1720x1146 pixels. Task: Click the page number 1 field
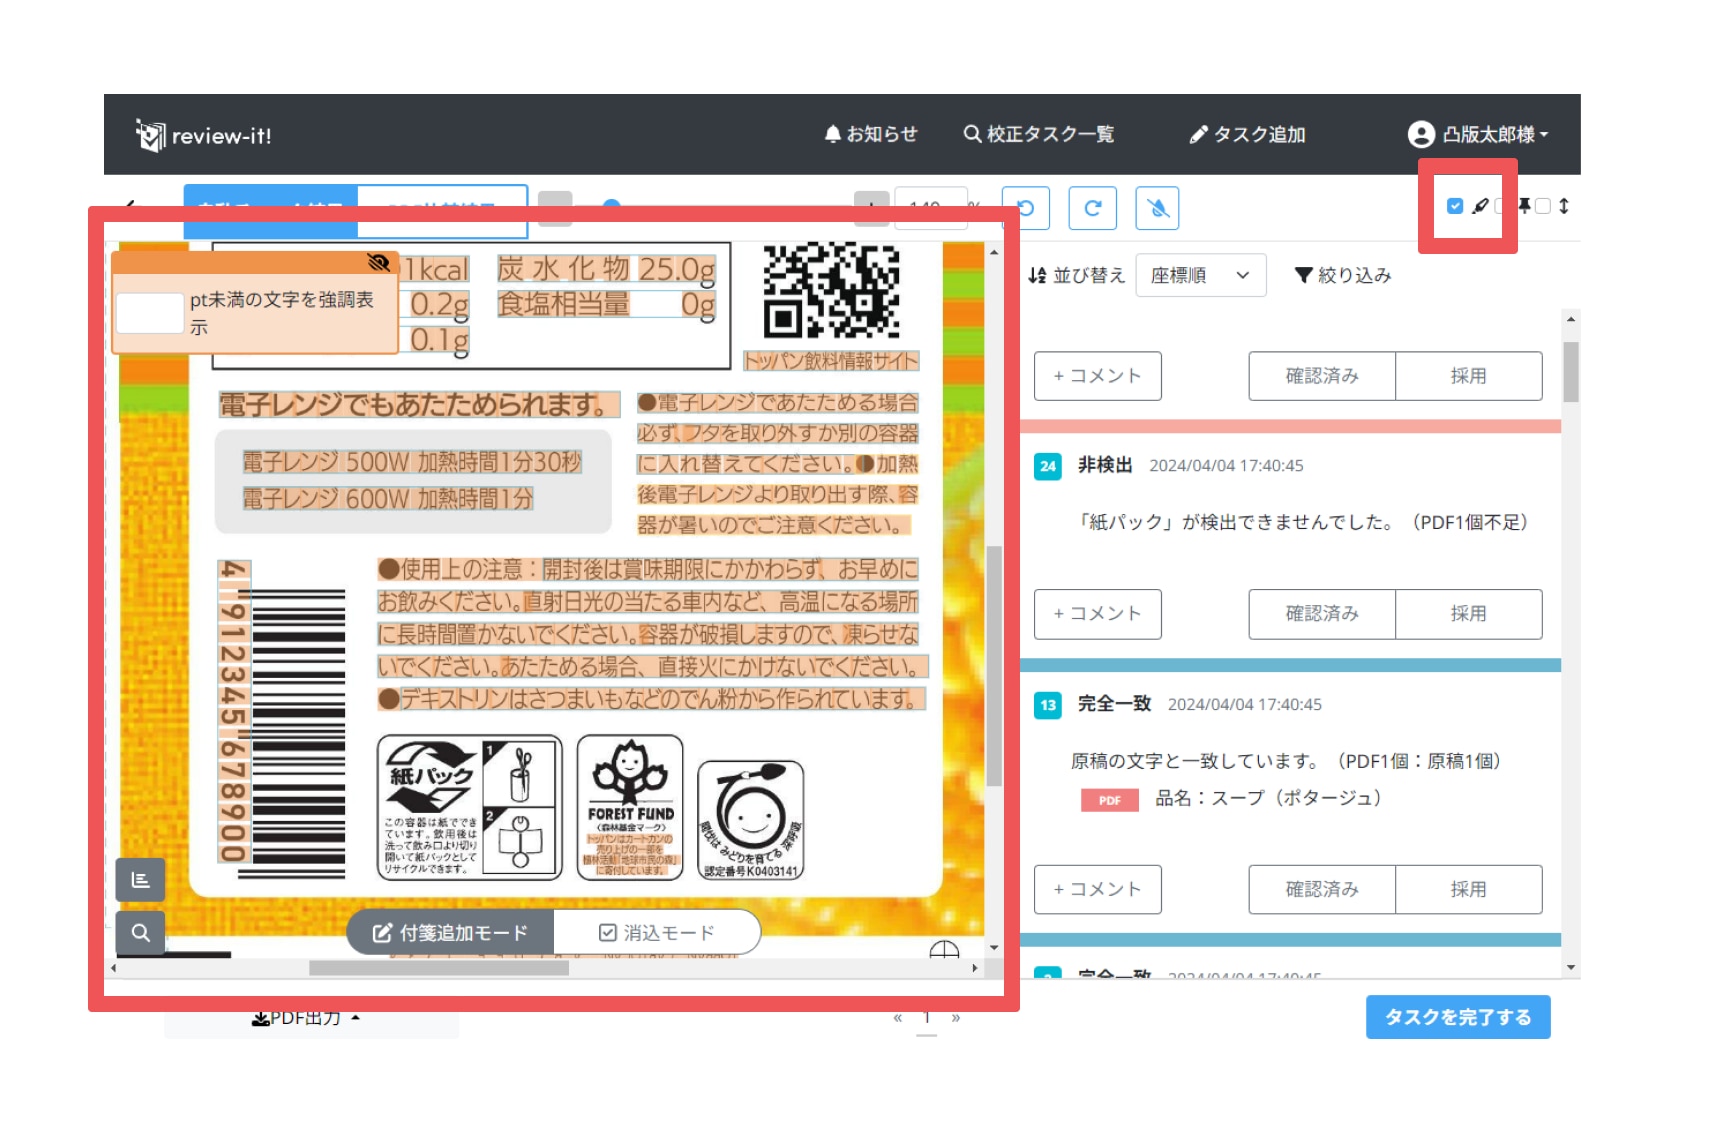[927, 1019]
